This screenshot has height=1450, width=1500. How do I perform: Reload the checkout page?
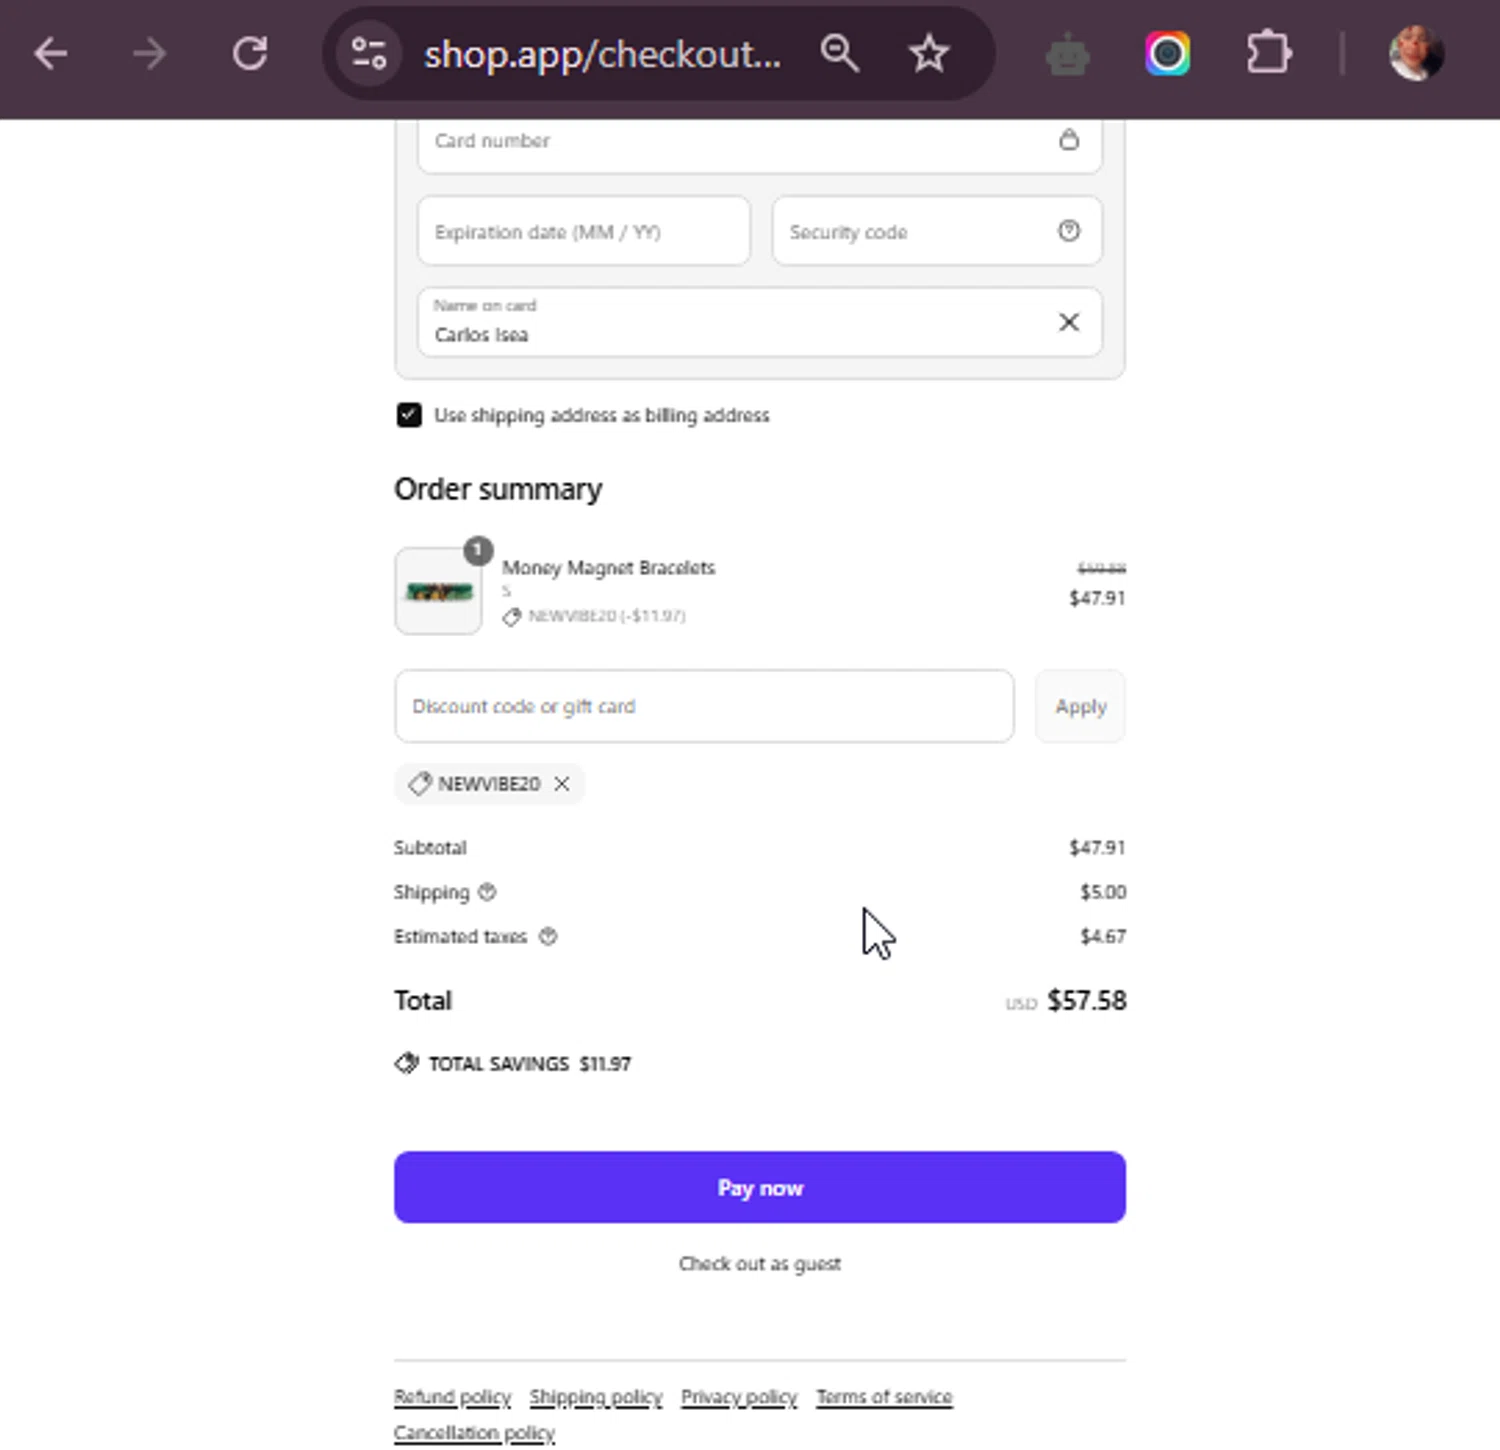(x=250, y=53)
